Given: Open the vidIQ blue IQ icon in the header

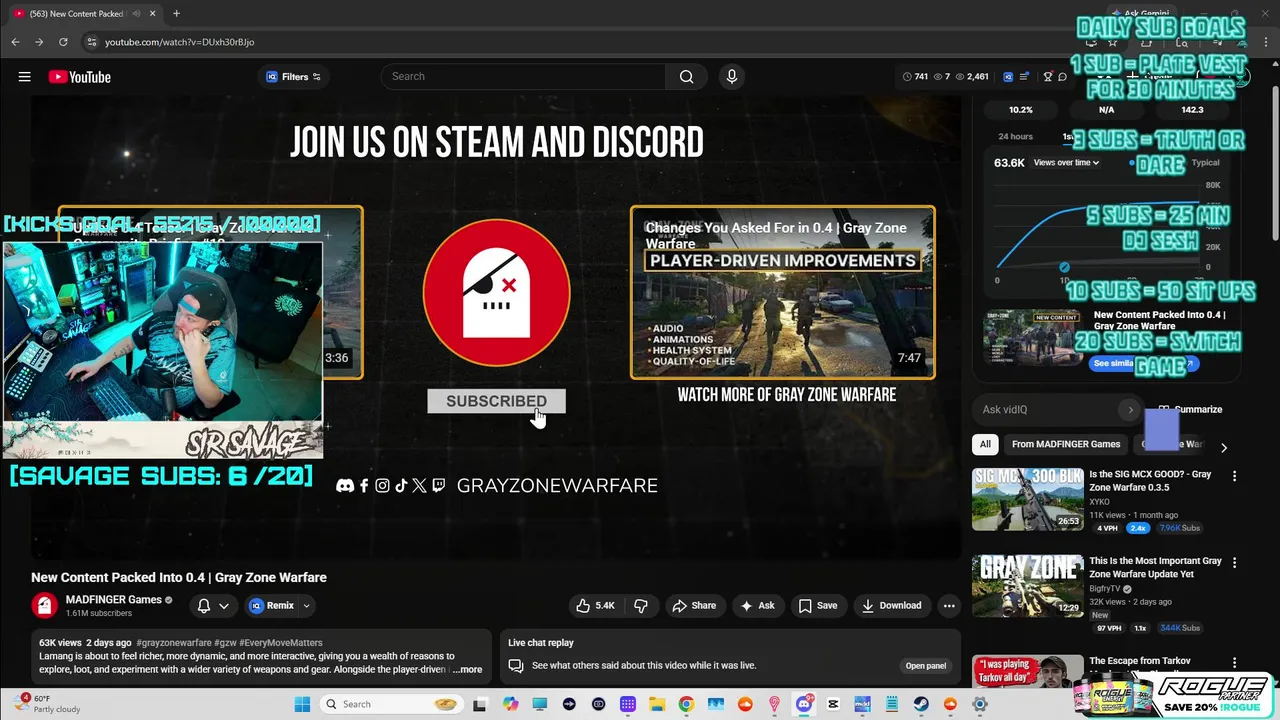Looking at the screenshot, I should pyautogui.click(x=1008, y=77).
